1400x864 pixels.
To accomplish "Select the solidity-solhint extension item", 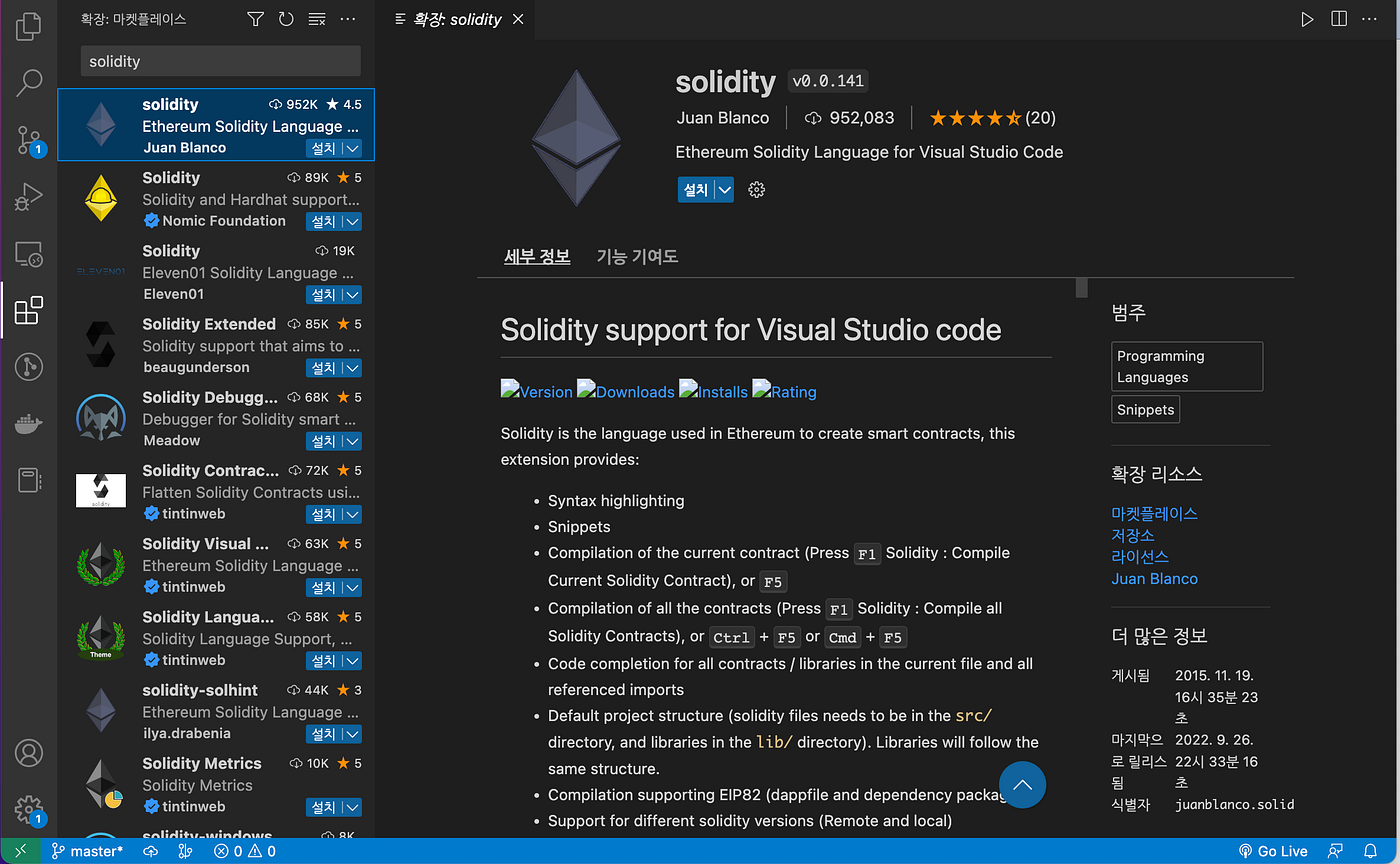I will 216,712.
